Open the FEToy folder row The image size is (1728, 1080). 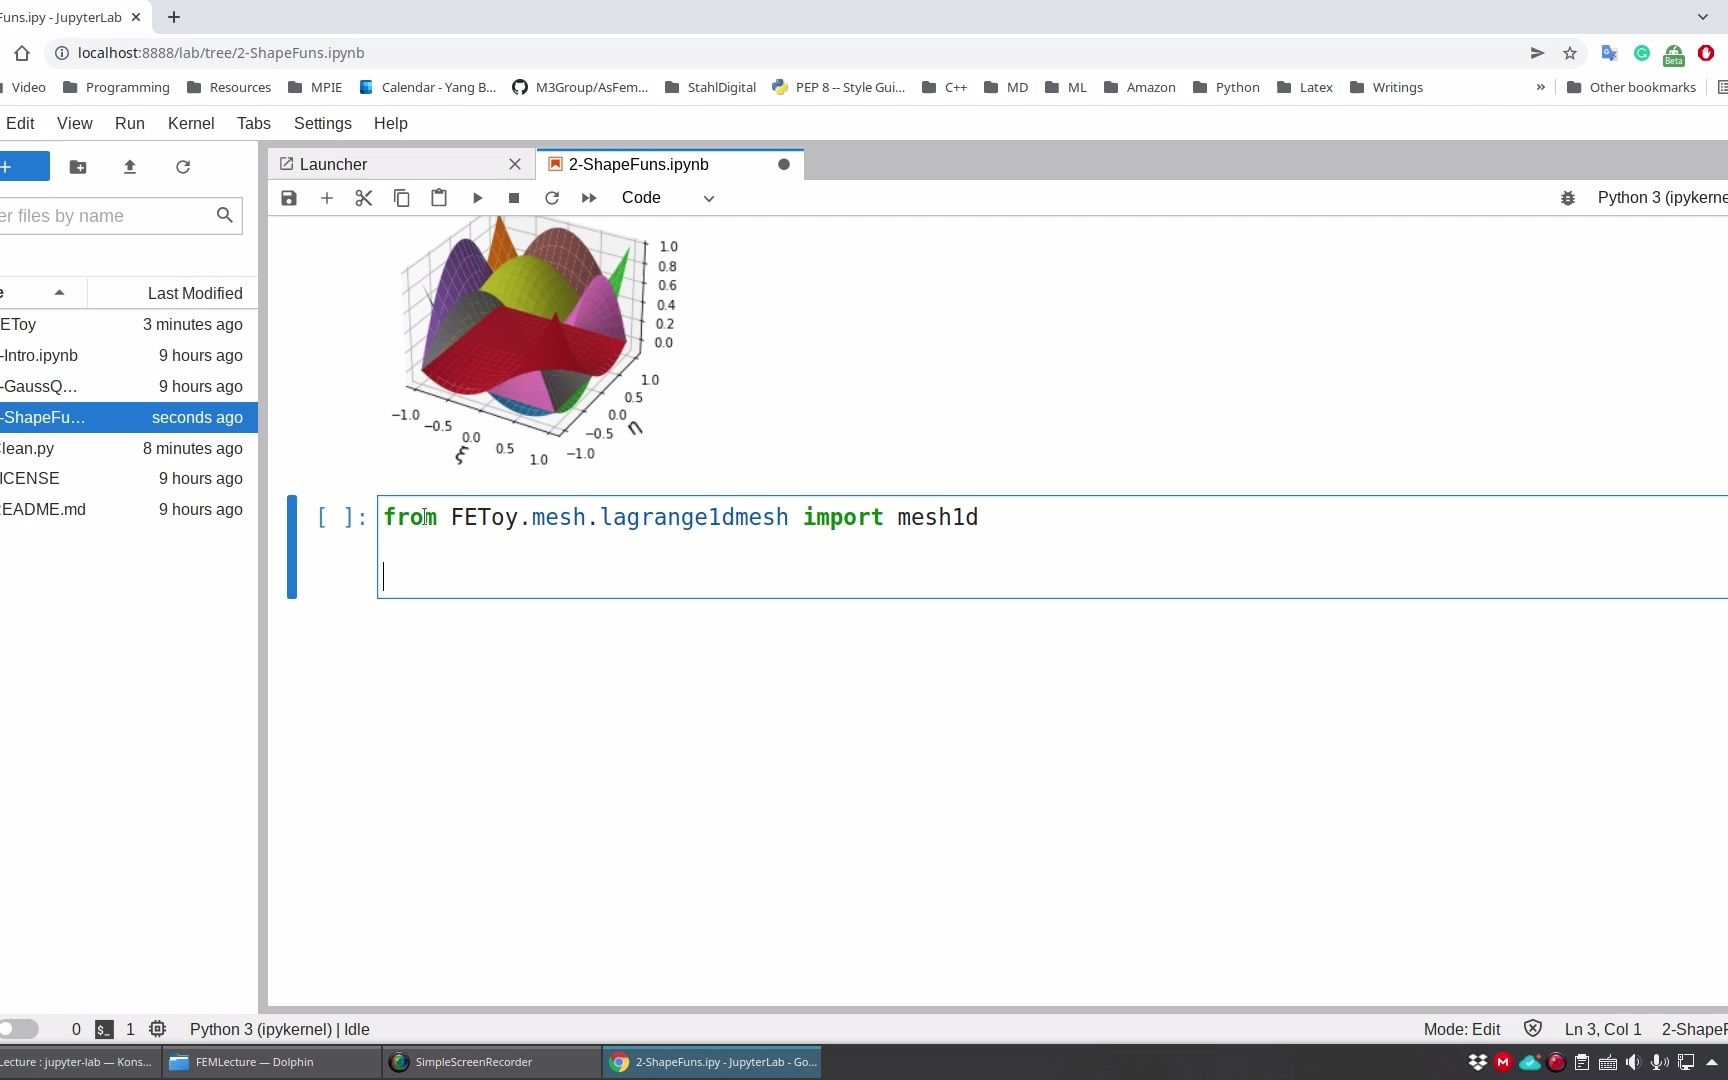pos(129,324)
